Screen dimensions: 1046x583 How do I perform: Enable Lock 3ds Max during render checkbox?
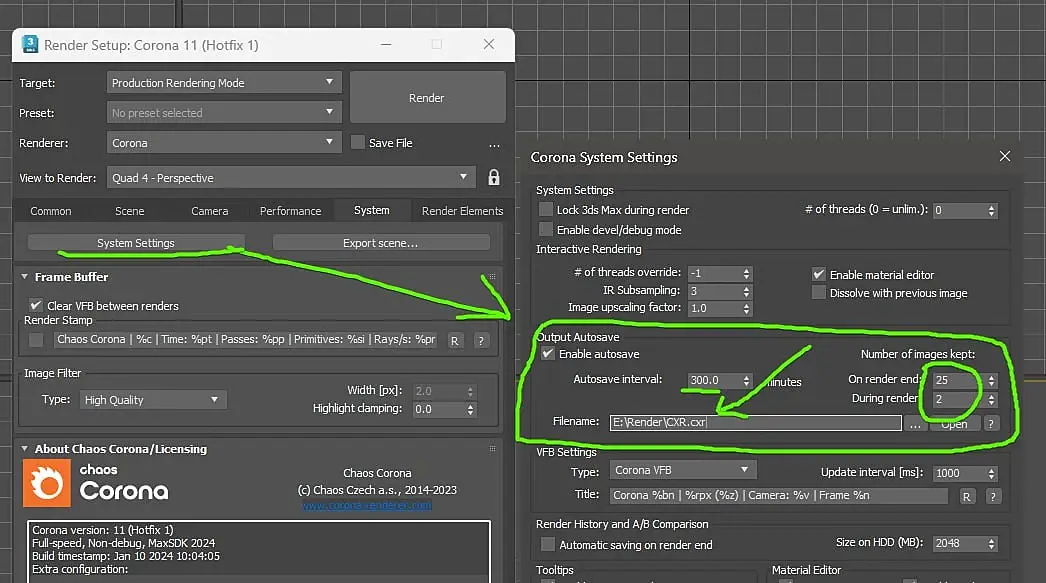546,210
